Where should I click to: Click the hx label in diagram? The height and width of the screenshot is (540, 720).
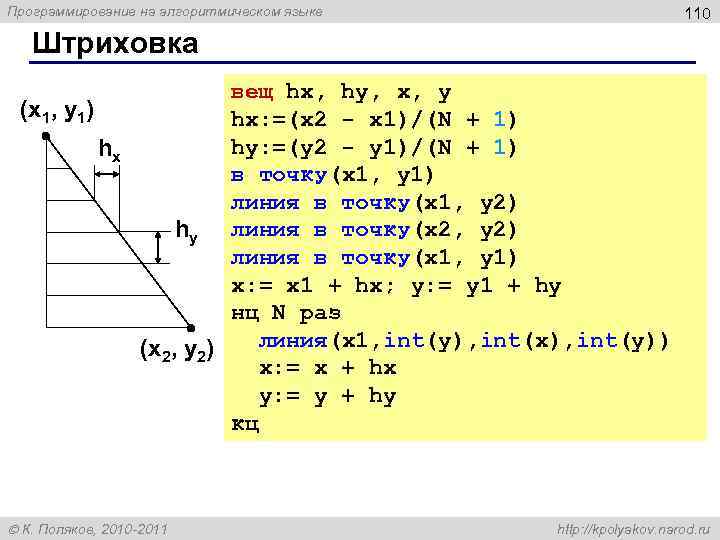pyautogui.click(x=109, y=150)
